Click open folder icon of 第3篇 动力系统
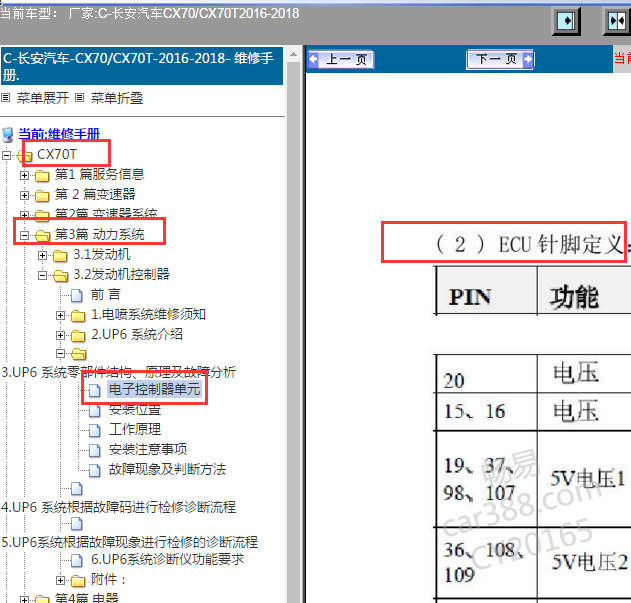 click(42, 235)
